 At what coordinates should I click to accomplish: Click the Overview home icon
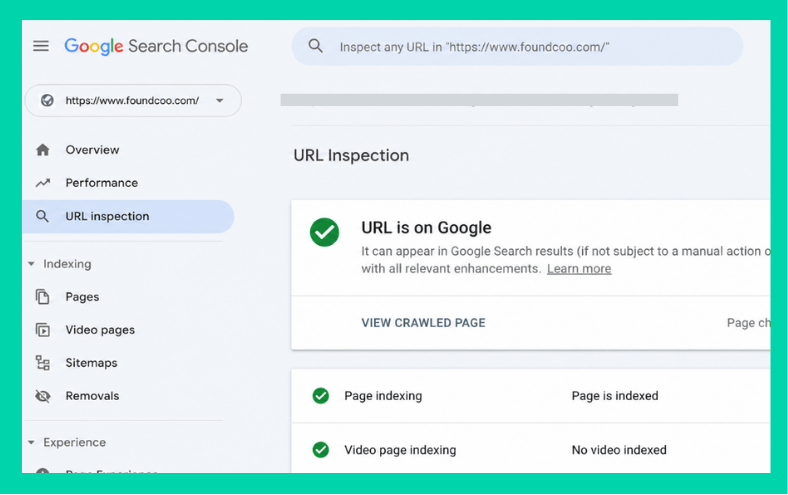(43, 150)
